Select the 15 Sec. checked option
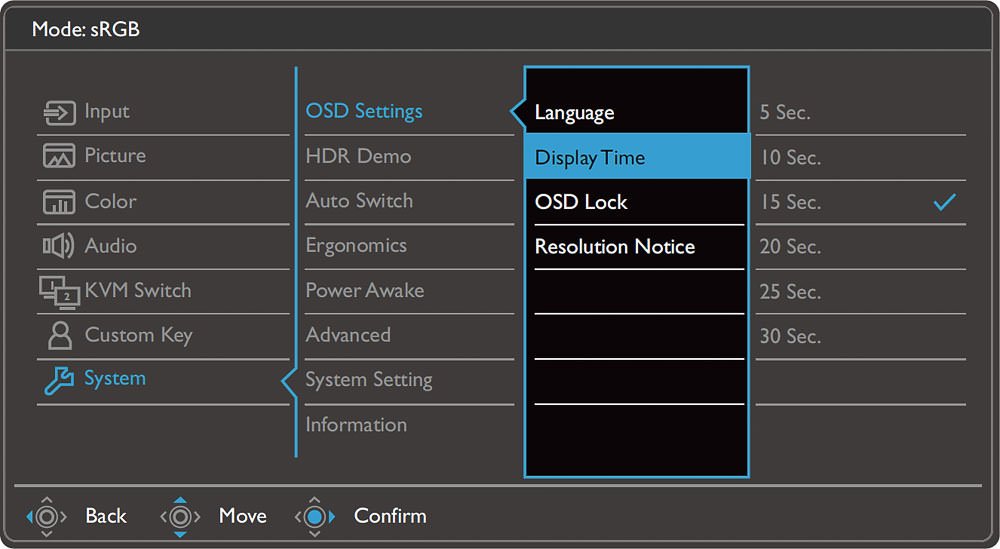 860,202
